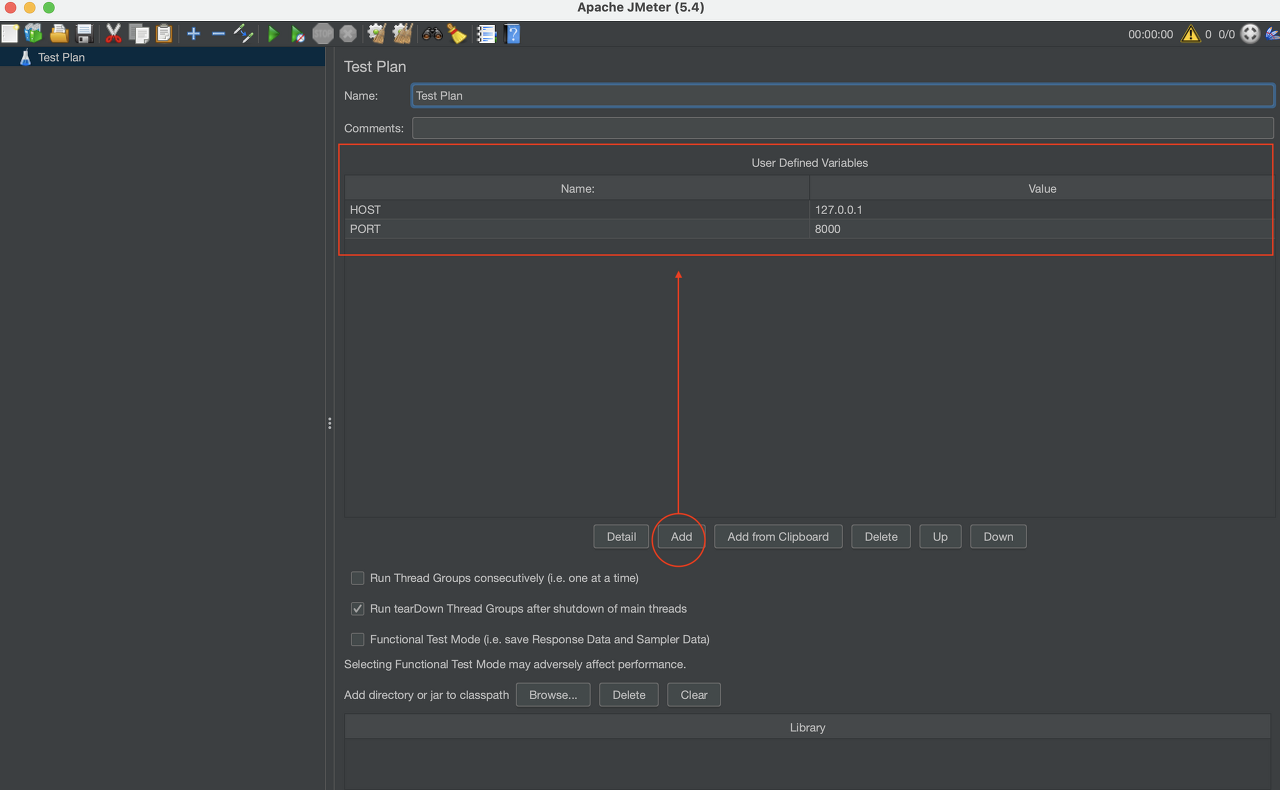Click the Add variable button
The height and width of the screenshot is (790, 1280).
coord(681,537)
